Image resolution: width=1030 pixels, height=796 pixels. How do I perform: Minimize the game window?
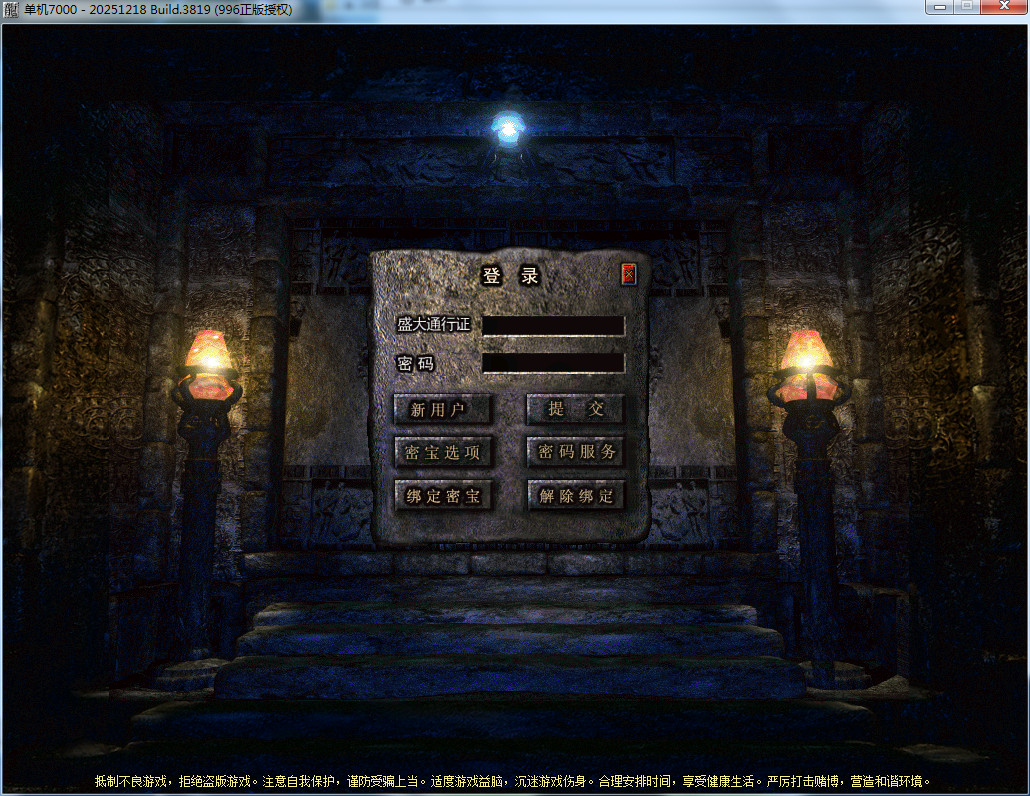[x=940, y=7]
